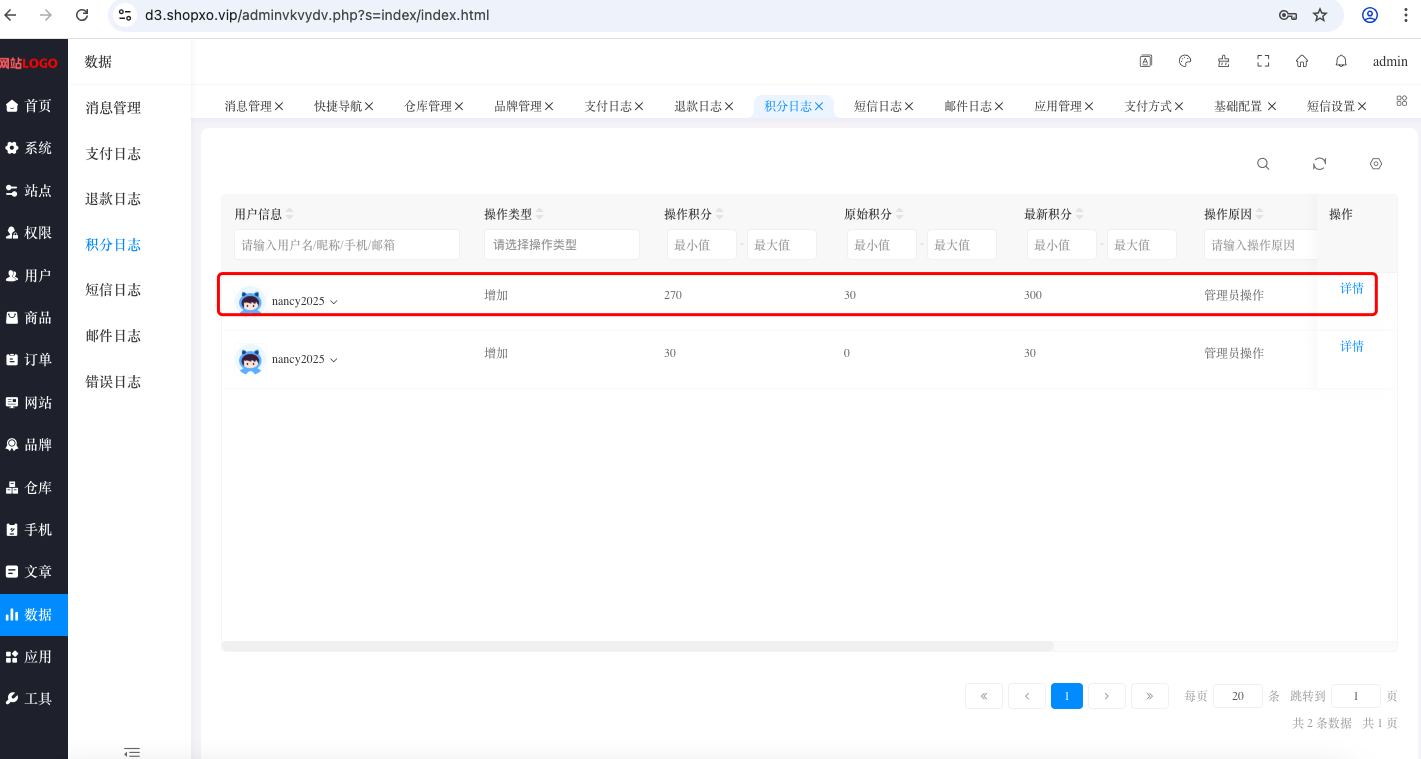Open 错误日志 in the data submenu
1421x759 pixels.
coord(113,382)
